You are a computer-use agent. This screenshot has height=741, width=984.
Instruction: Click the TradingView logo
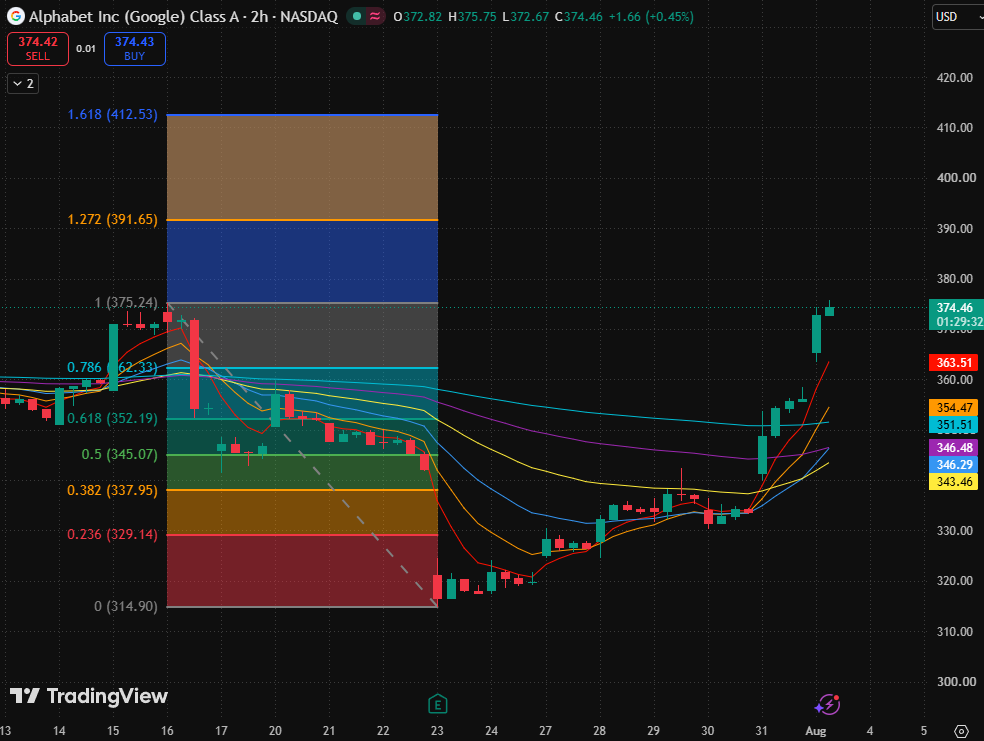tap(88, 696)
